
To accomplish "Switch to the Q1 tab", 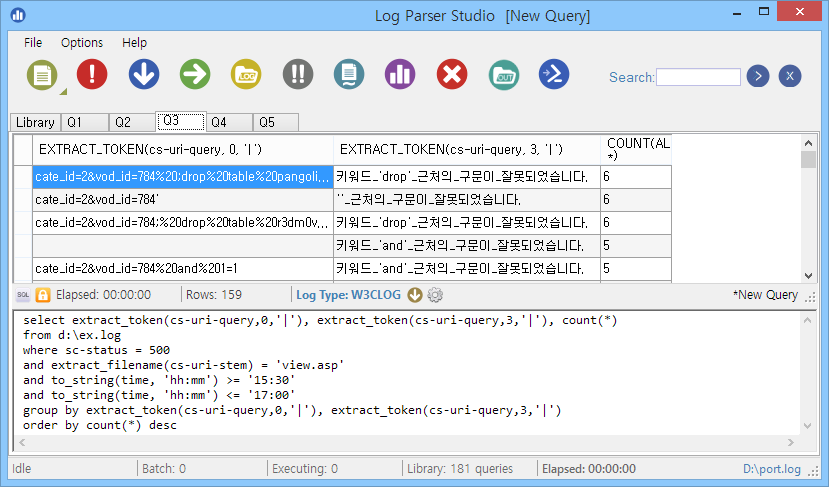I will (85, 122).
